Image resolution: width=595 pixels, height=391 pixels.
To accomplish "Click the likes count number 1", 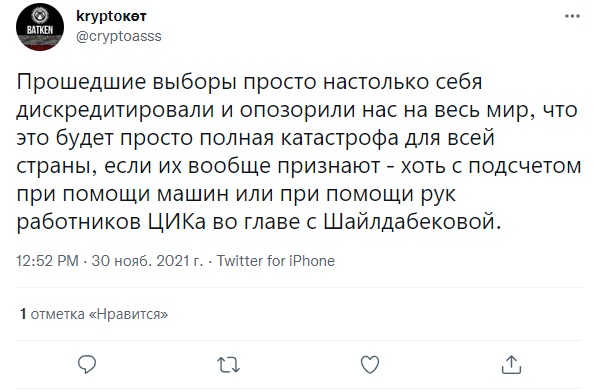I will [x=23, y=314].
